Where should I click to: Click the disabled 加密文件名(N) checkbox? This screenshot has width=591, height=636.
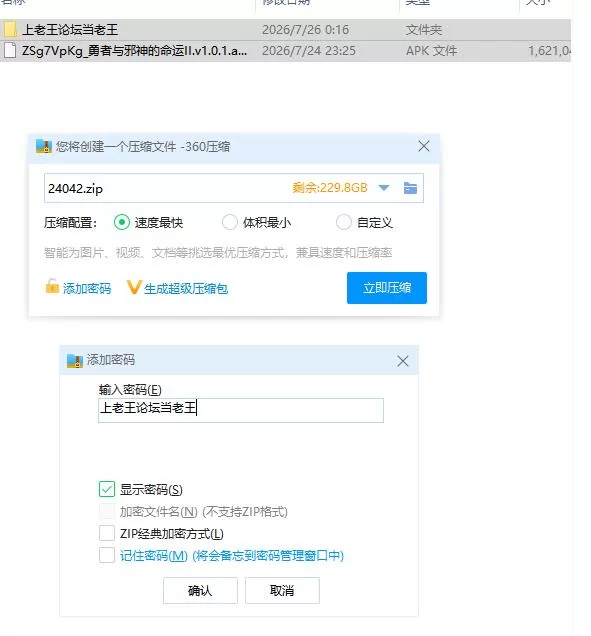tap(107, 511)
